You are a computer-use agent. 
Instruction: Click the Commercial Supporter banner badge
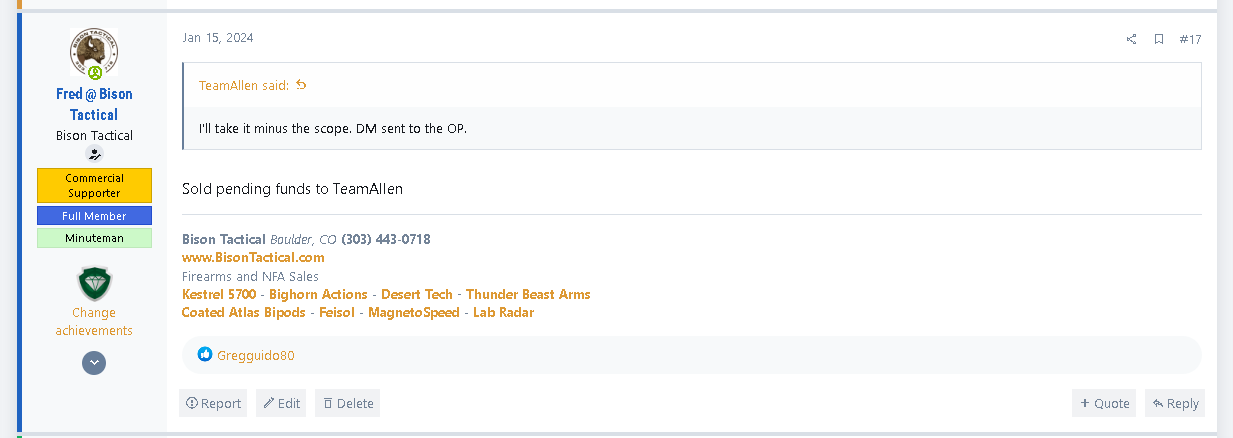click(x=94, y=185)
